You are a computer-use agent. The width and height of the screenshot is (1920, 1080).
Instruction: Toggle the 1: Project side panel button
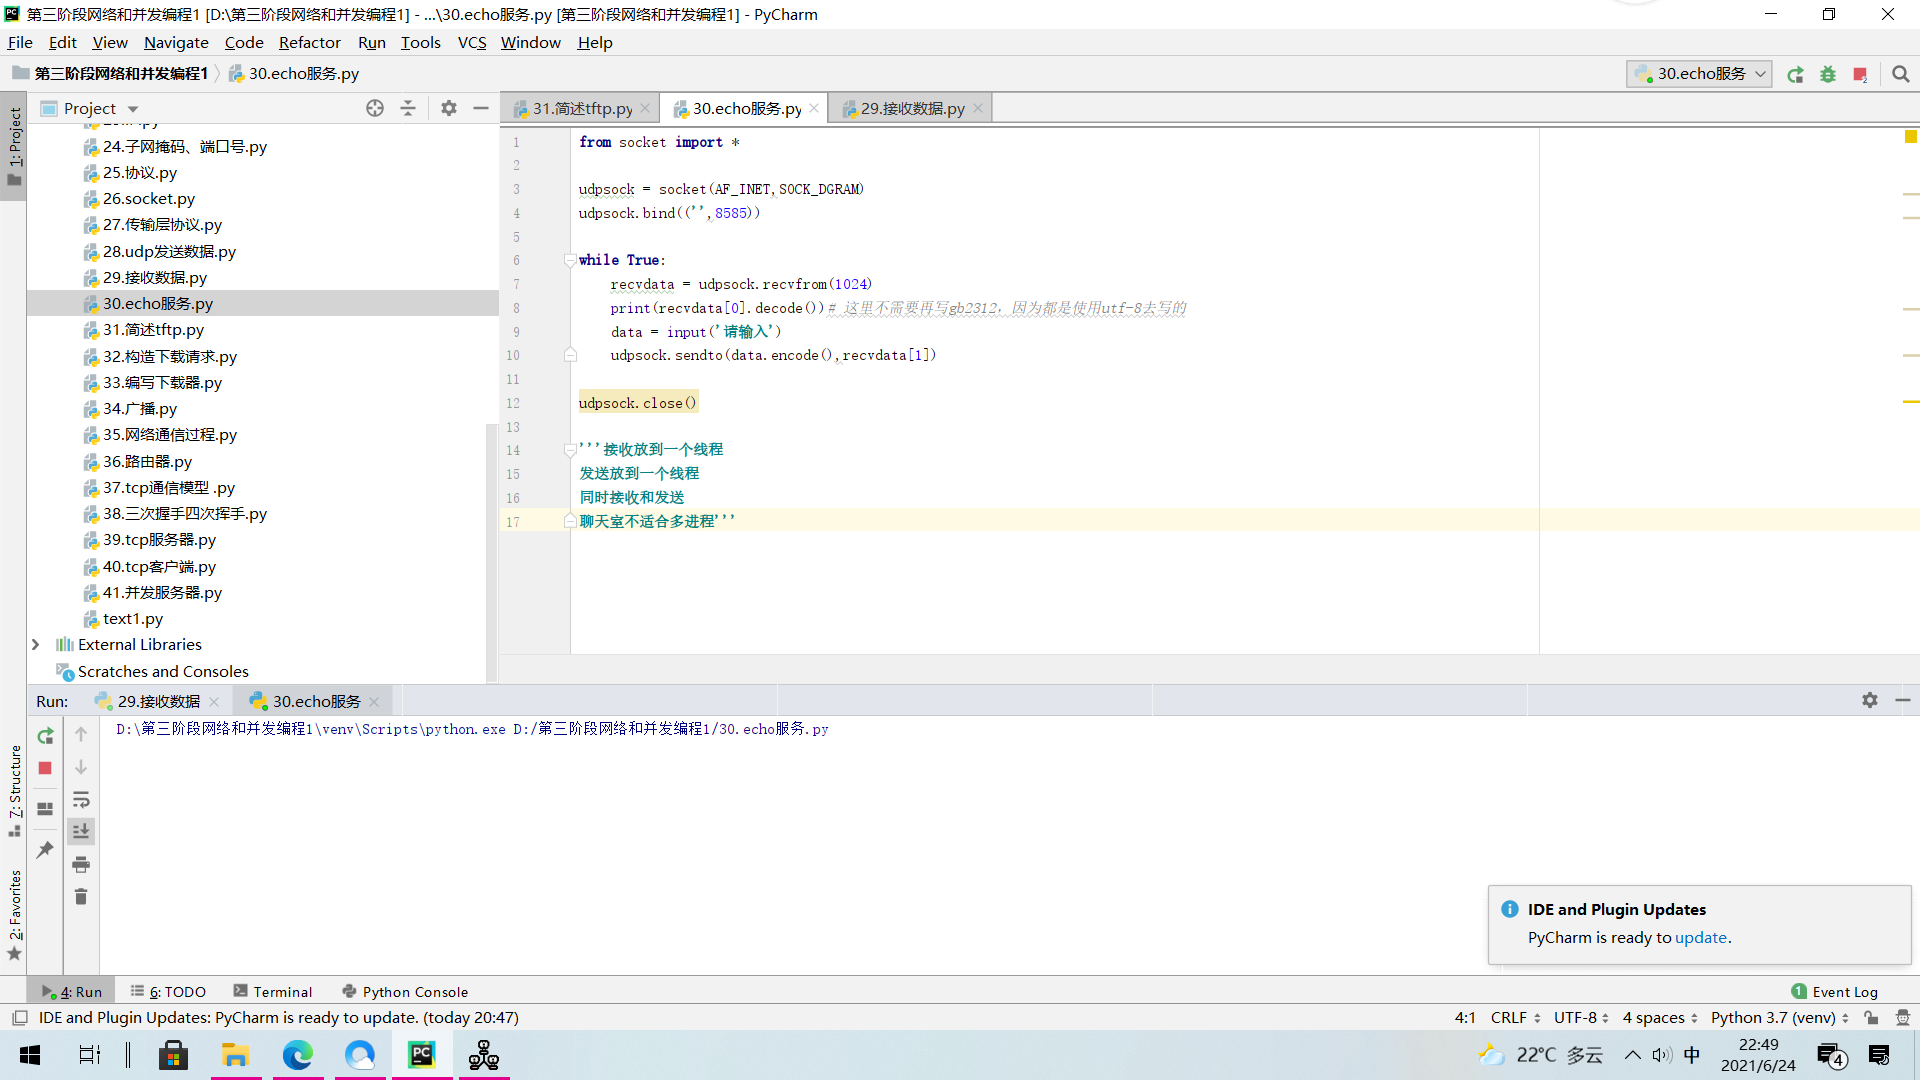[14, 147]
